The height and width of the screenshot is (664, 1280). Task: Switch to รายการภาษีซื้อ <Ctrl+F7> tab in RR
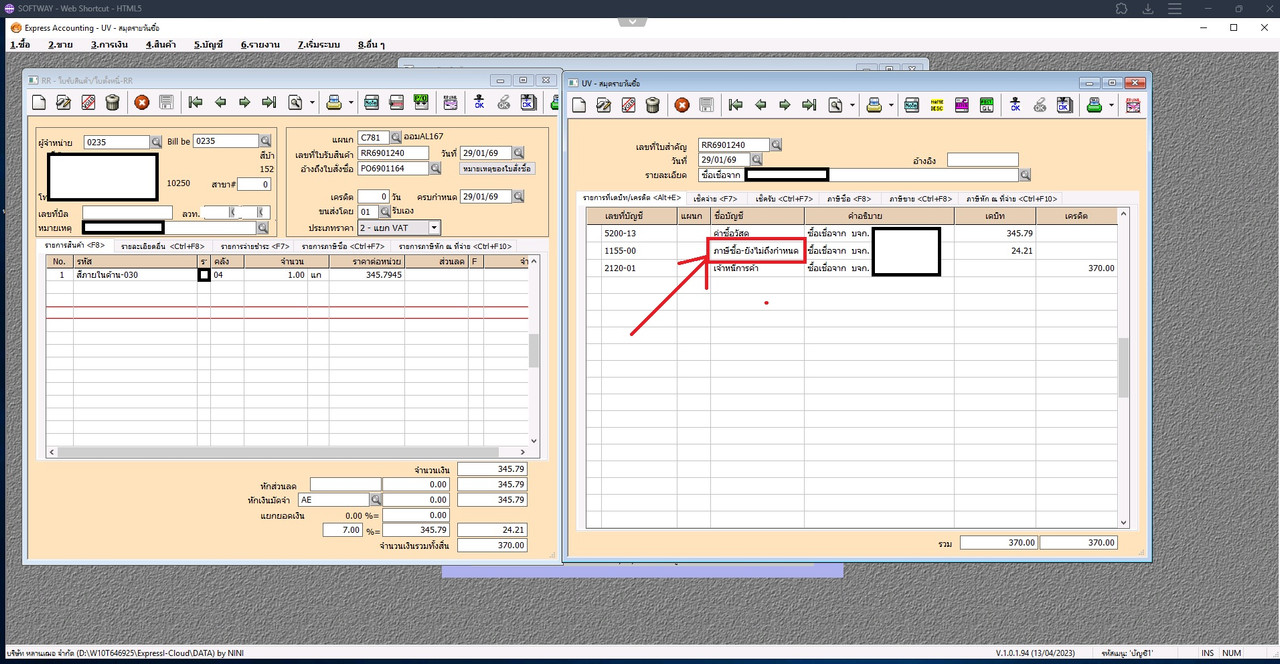pos(344,246)
